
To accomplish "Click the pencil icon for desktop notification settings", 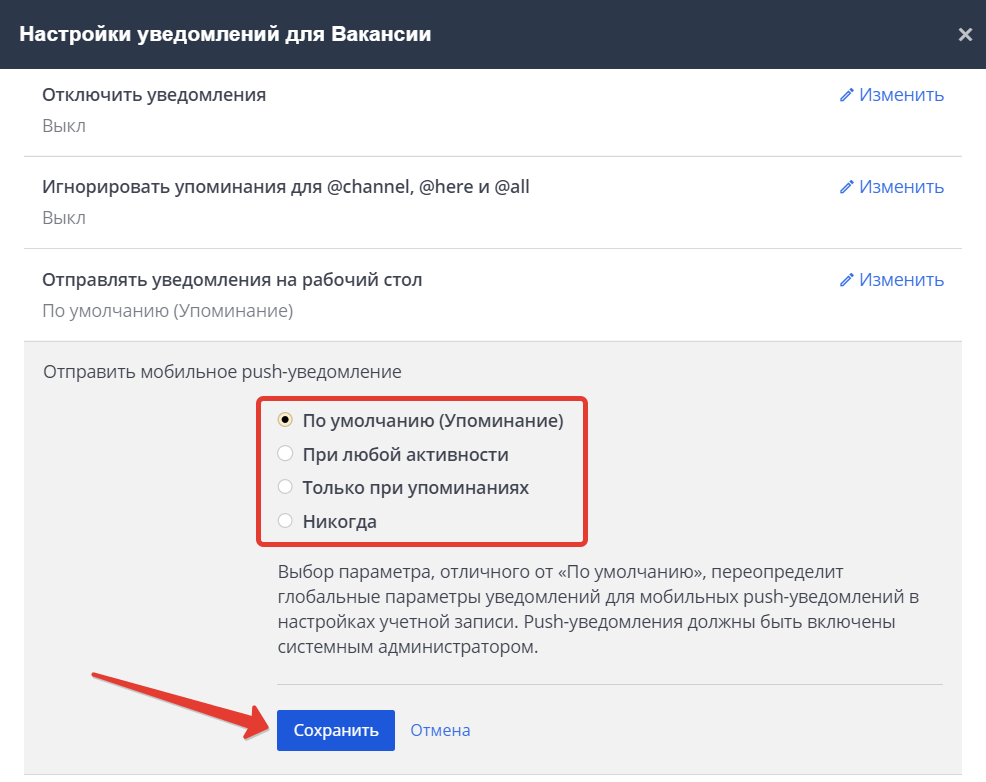I will point(845,280).
